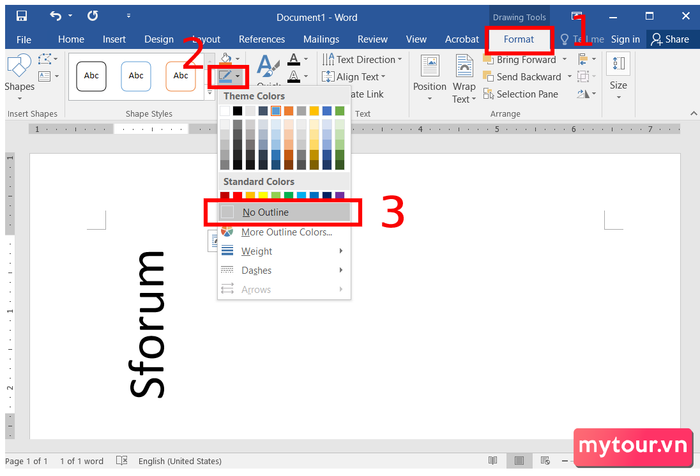Undo the last action
This screenshot has height=476, width=700.
(56, 16)
